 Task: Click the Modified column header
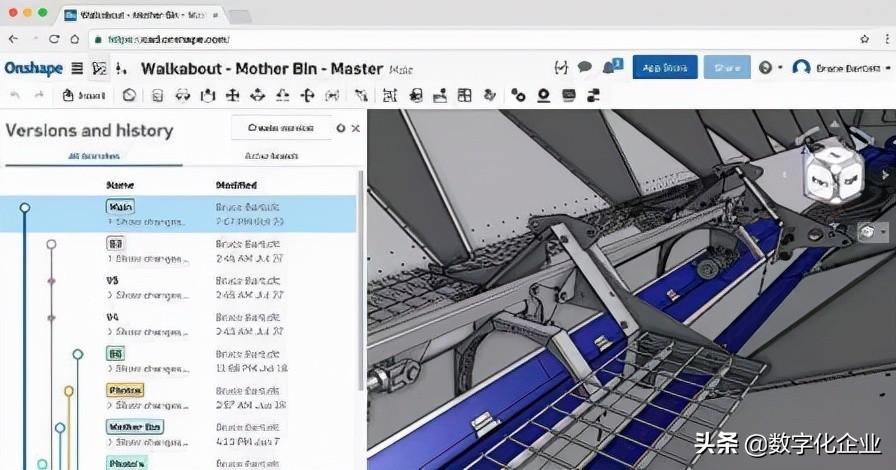236,185
